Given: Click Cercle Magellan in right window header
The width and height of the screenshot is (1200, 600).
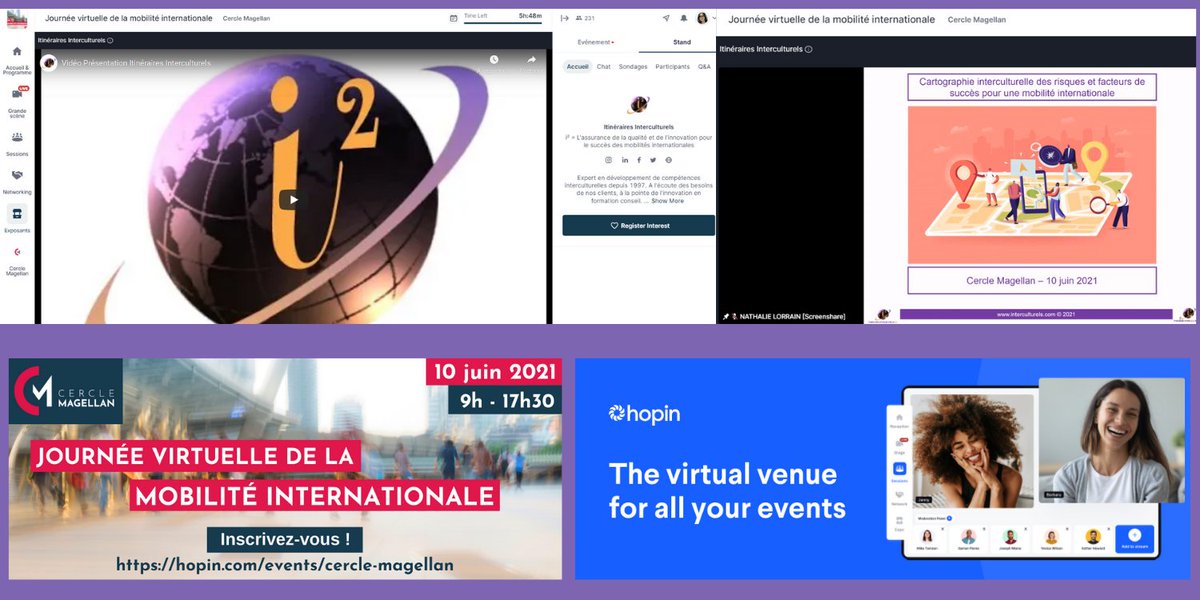Looking at the screenshot, I should pyautogui.click(x=975, y=19).
